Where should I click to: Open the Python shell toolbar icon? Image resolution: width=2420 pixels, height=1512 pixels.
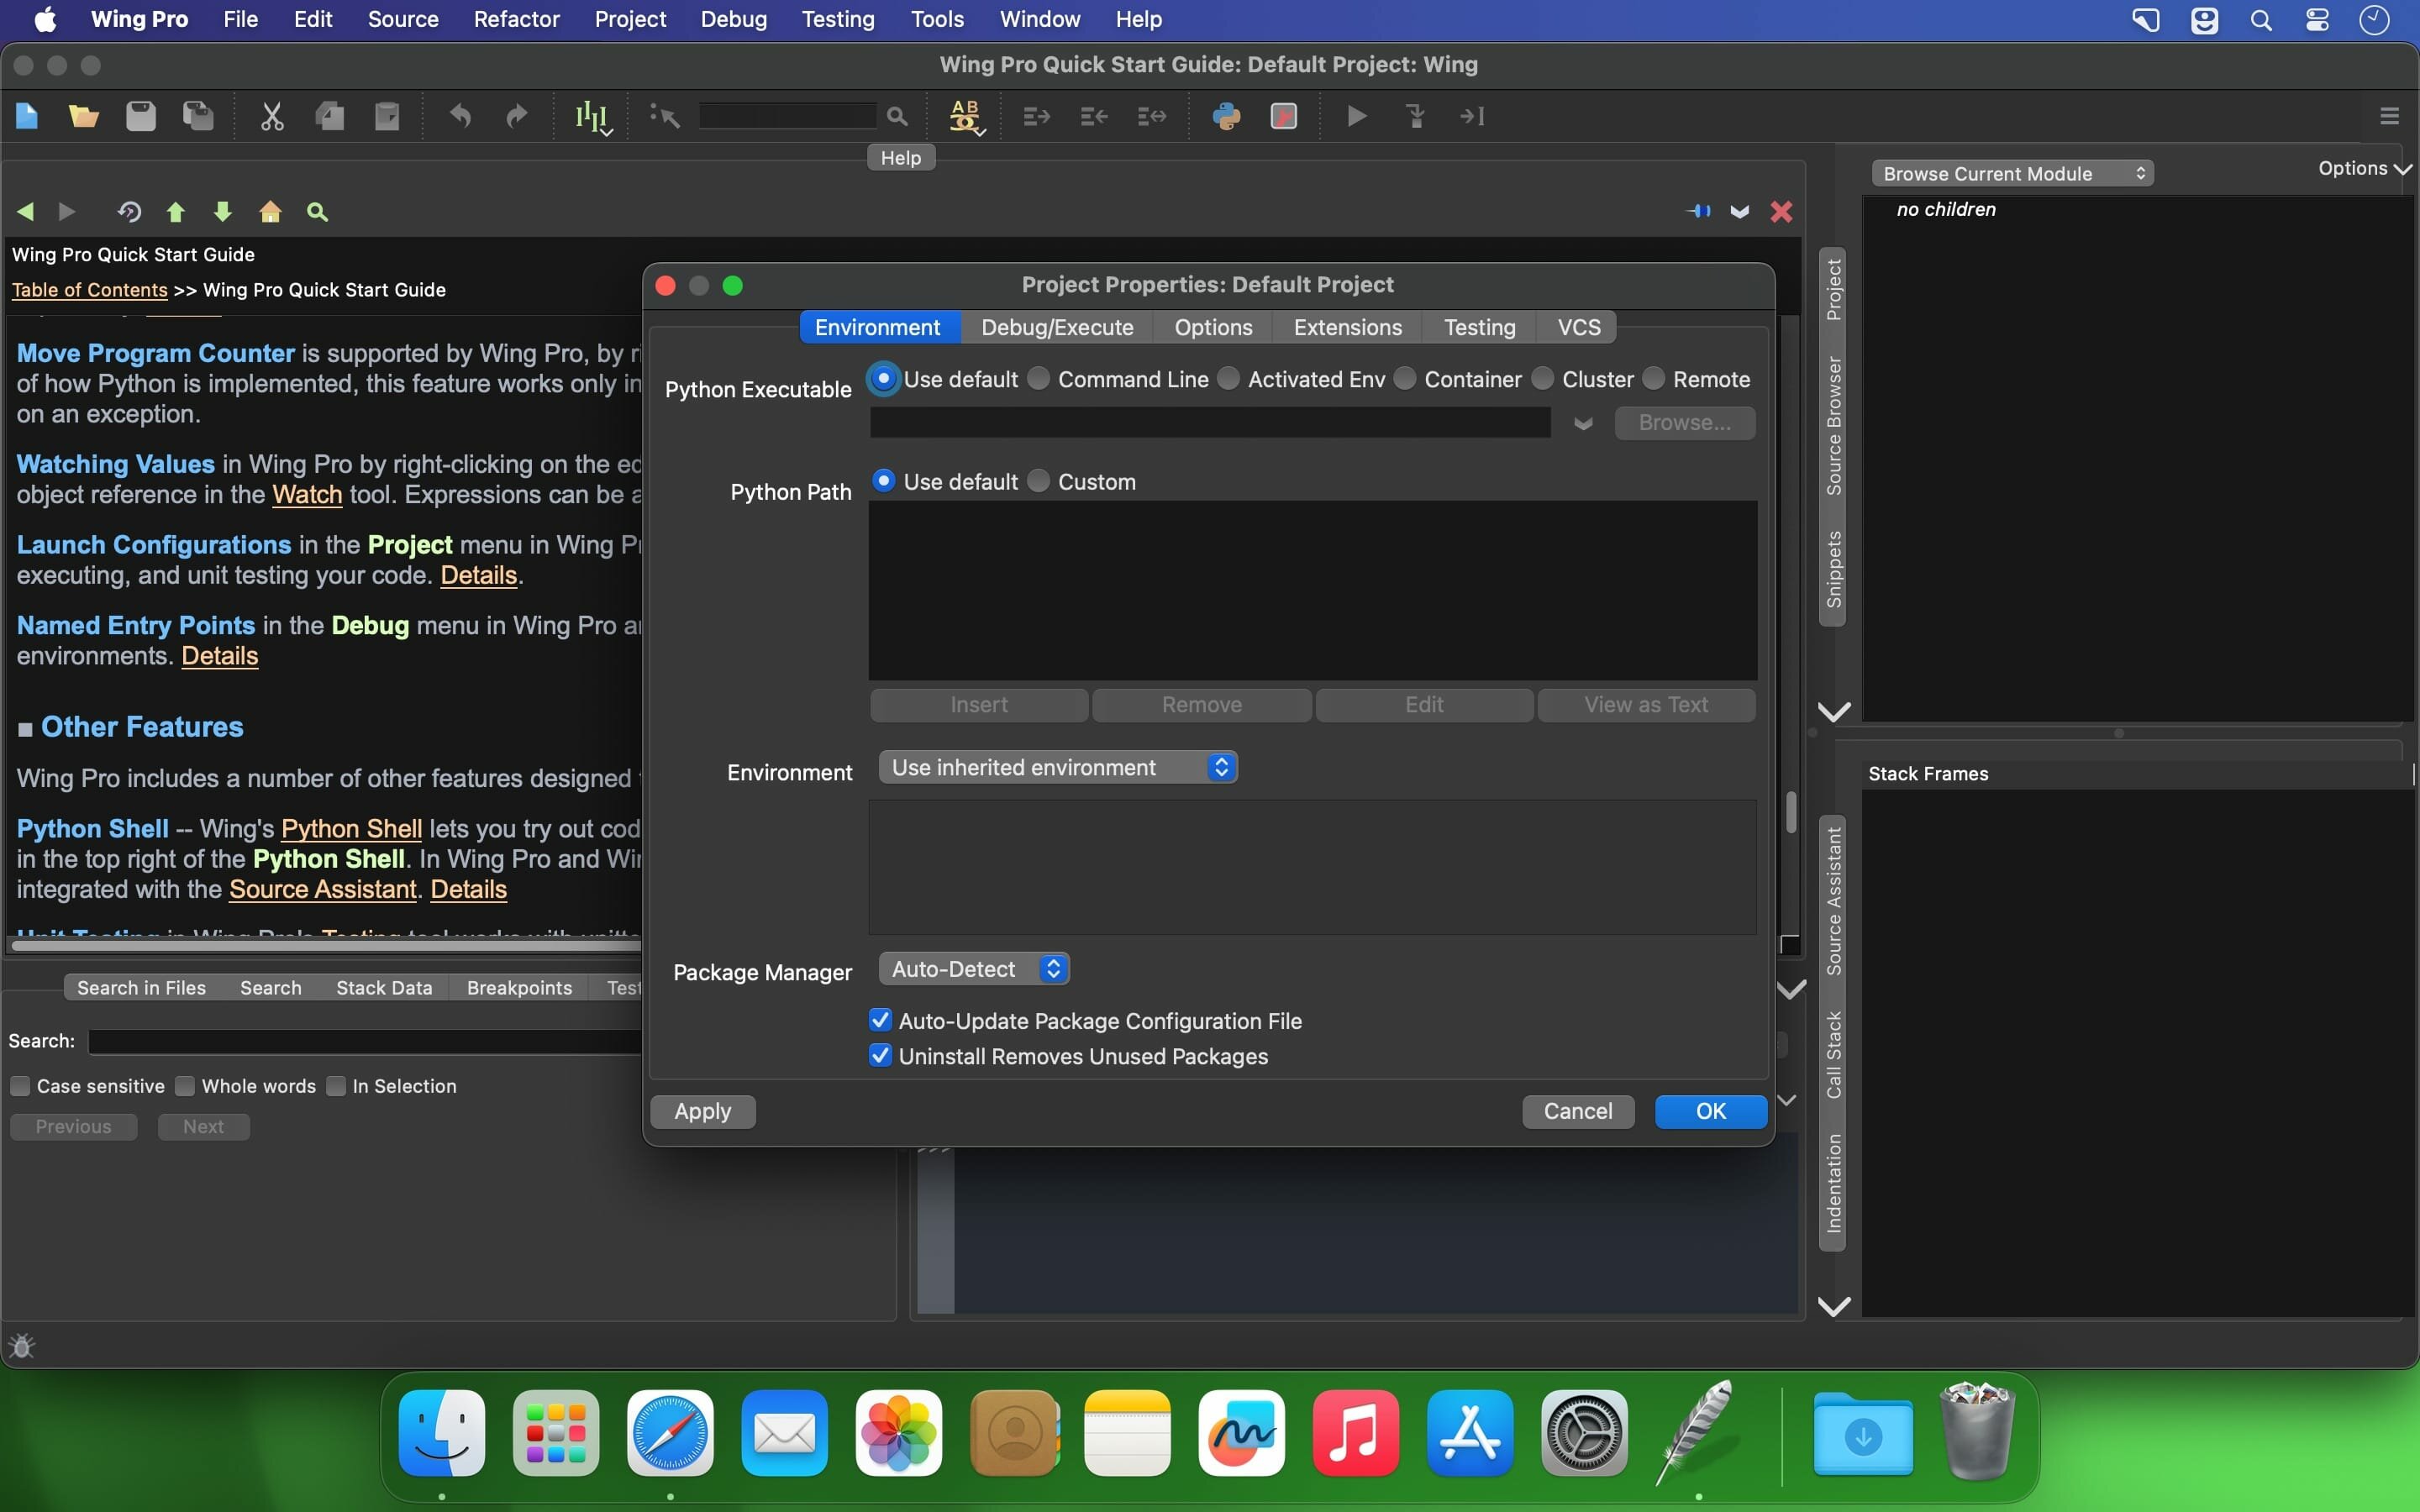point(1227,117)
